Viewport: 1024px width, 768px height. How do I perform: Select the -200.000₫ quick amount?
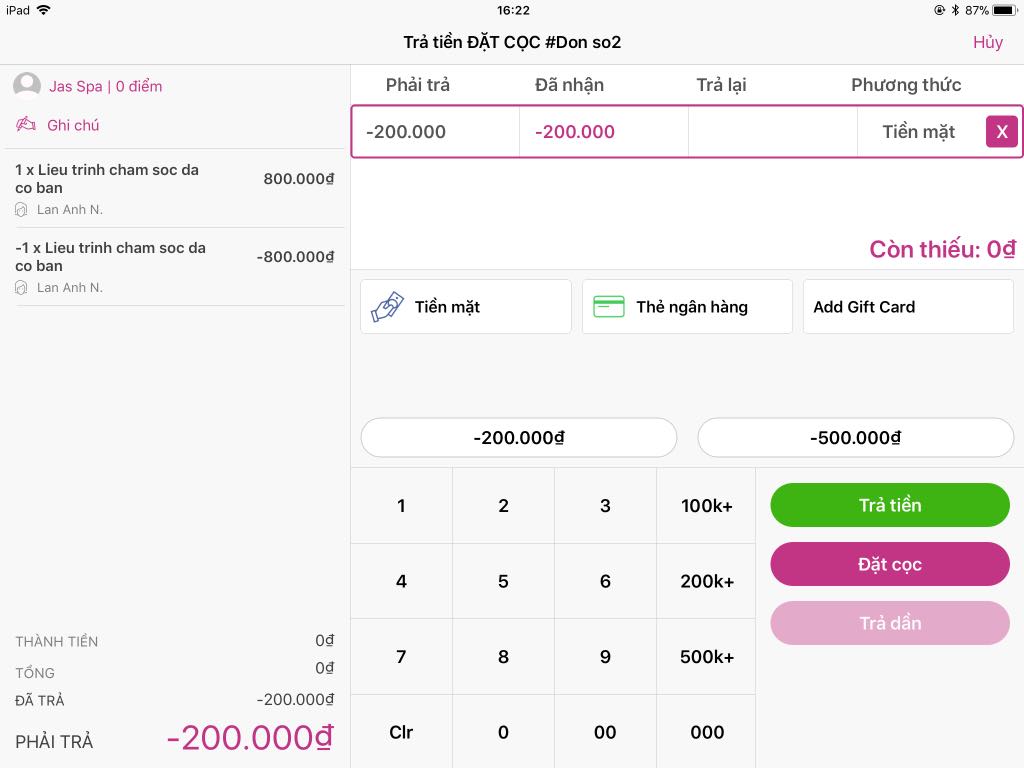point(518,438)
